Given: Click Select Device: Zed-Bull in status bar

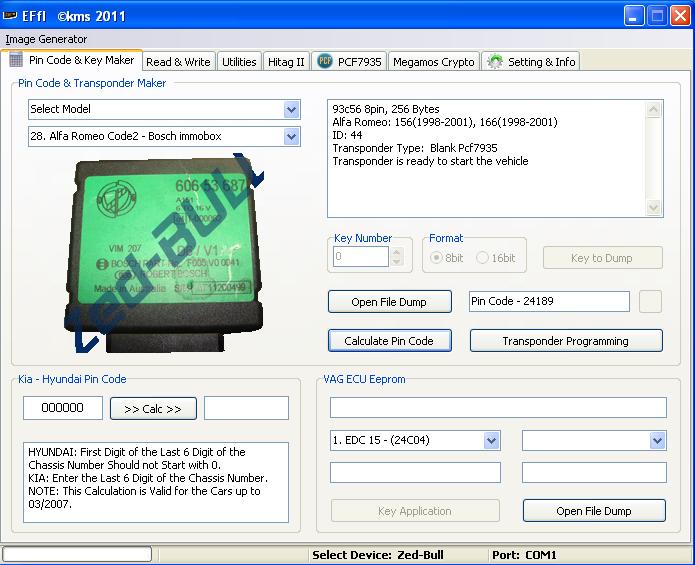Looking at the screenshot, I should (x=378, y=555).
